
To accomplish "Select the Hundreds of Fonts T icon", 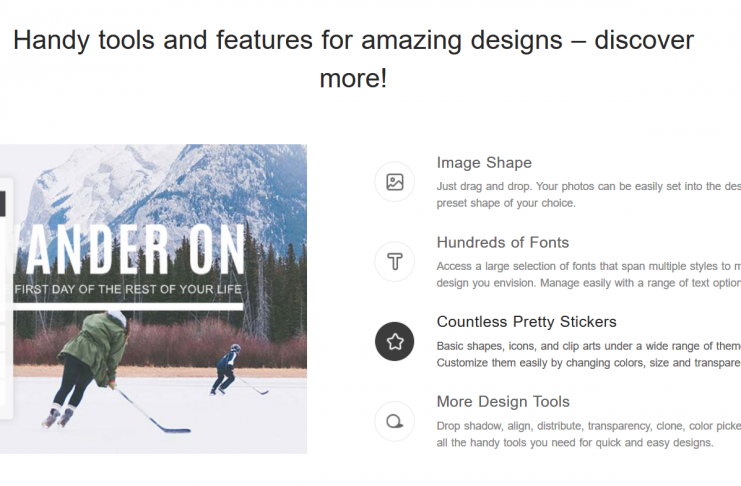I will (394, 262).
